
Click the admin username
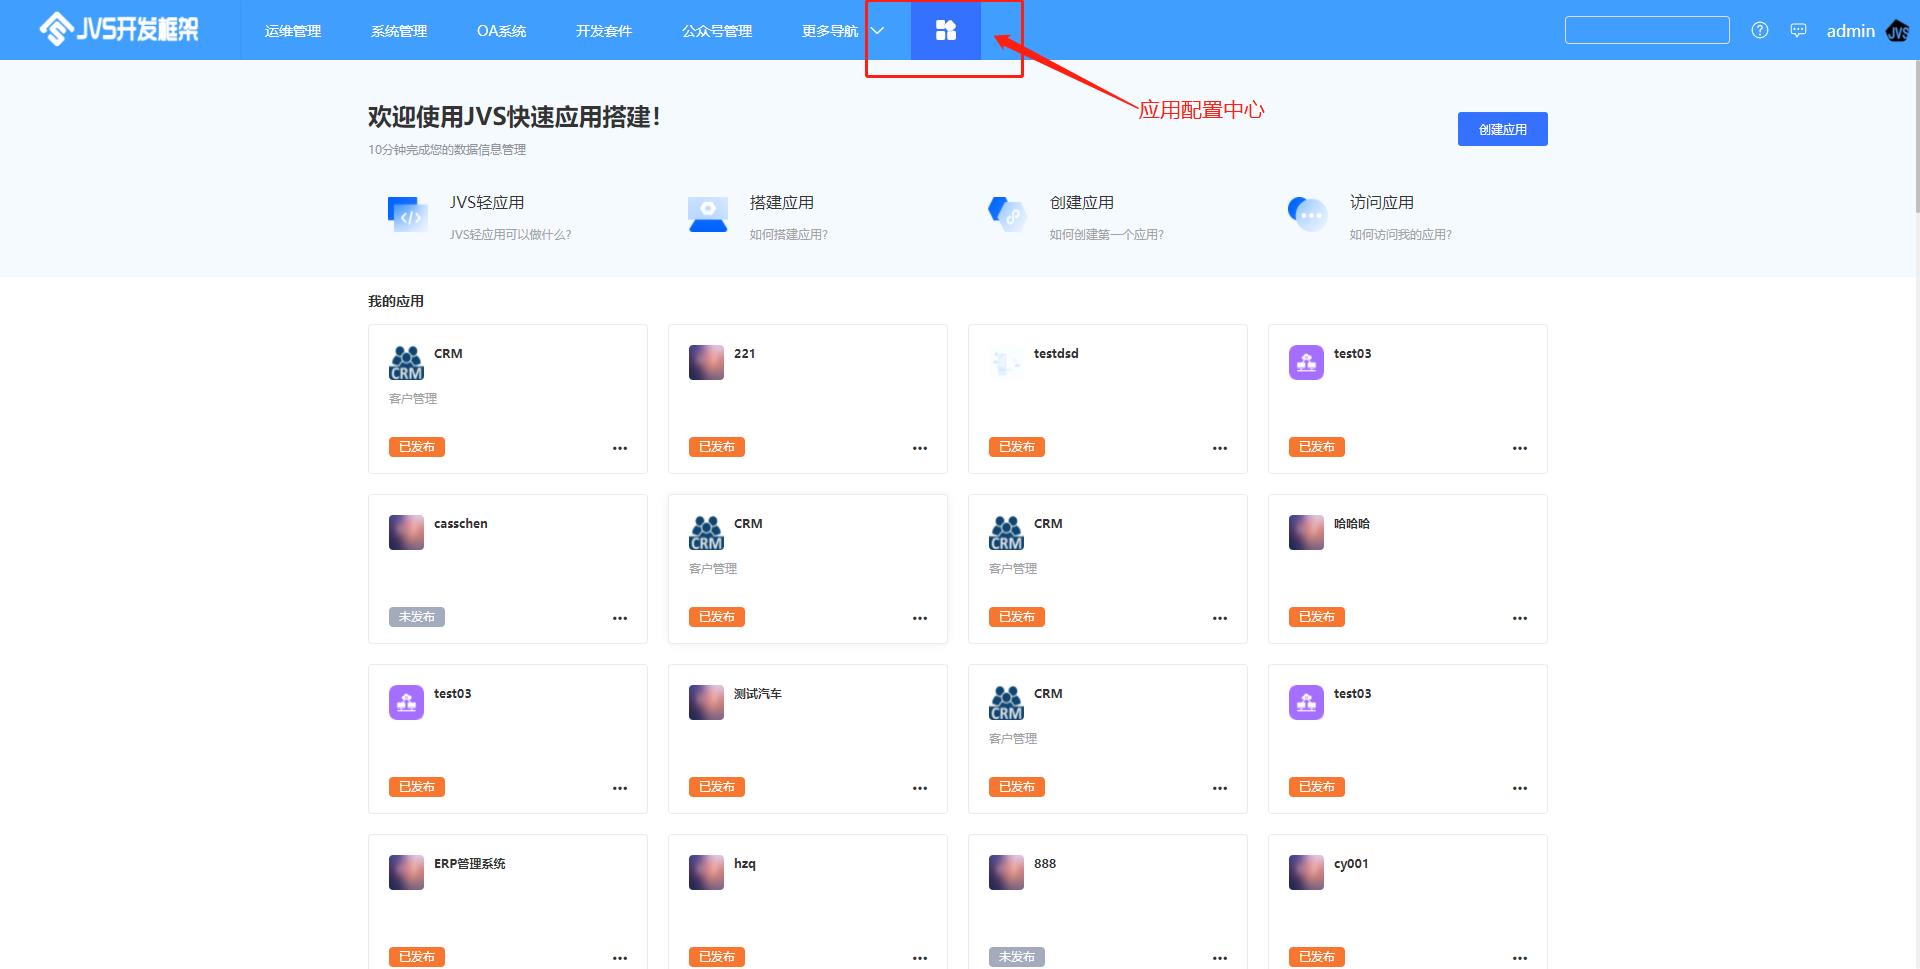point(1851,31)
